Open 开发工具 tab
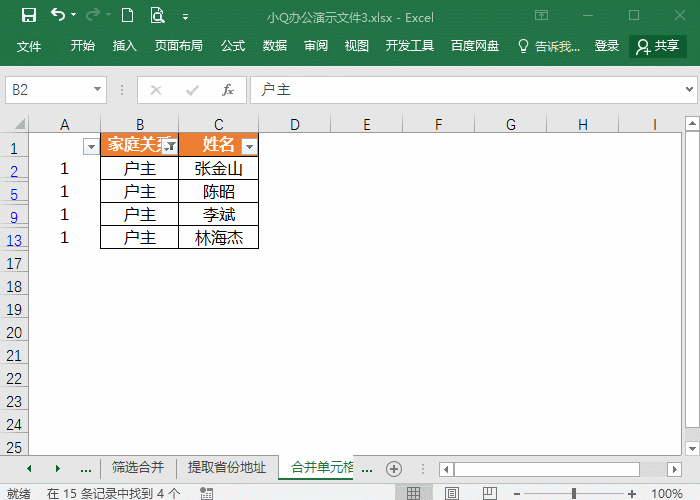This screenshot has width=700, height=500. [410, 46]
